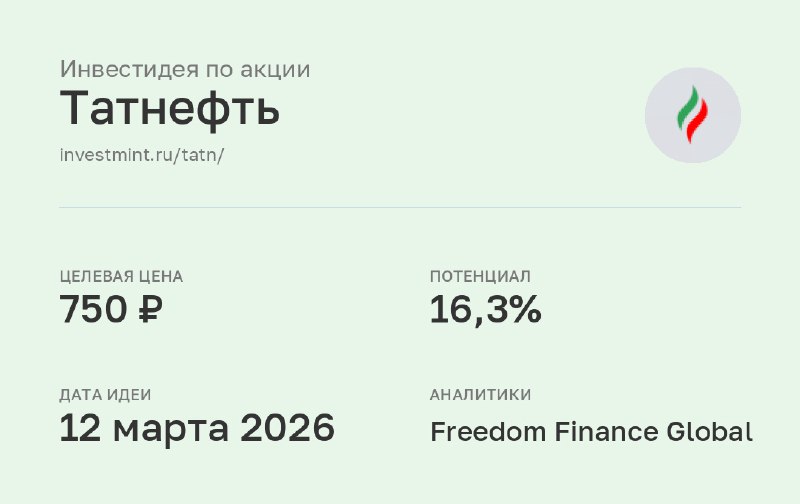Click the ruble sign next to 750
This screenshot has width=800, height=504.
click(x=151, y=309)
